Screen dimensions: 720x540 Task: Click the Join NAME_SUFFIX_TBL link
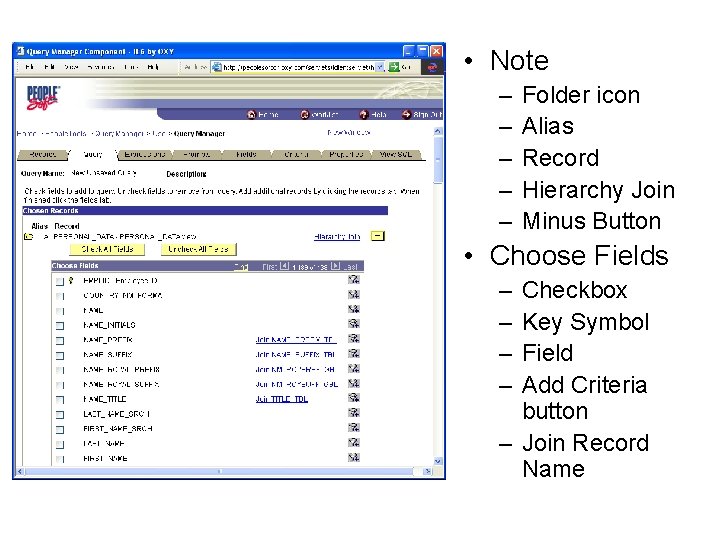(295, 354)
